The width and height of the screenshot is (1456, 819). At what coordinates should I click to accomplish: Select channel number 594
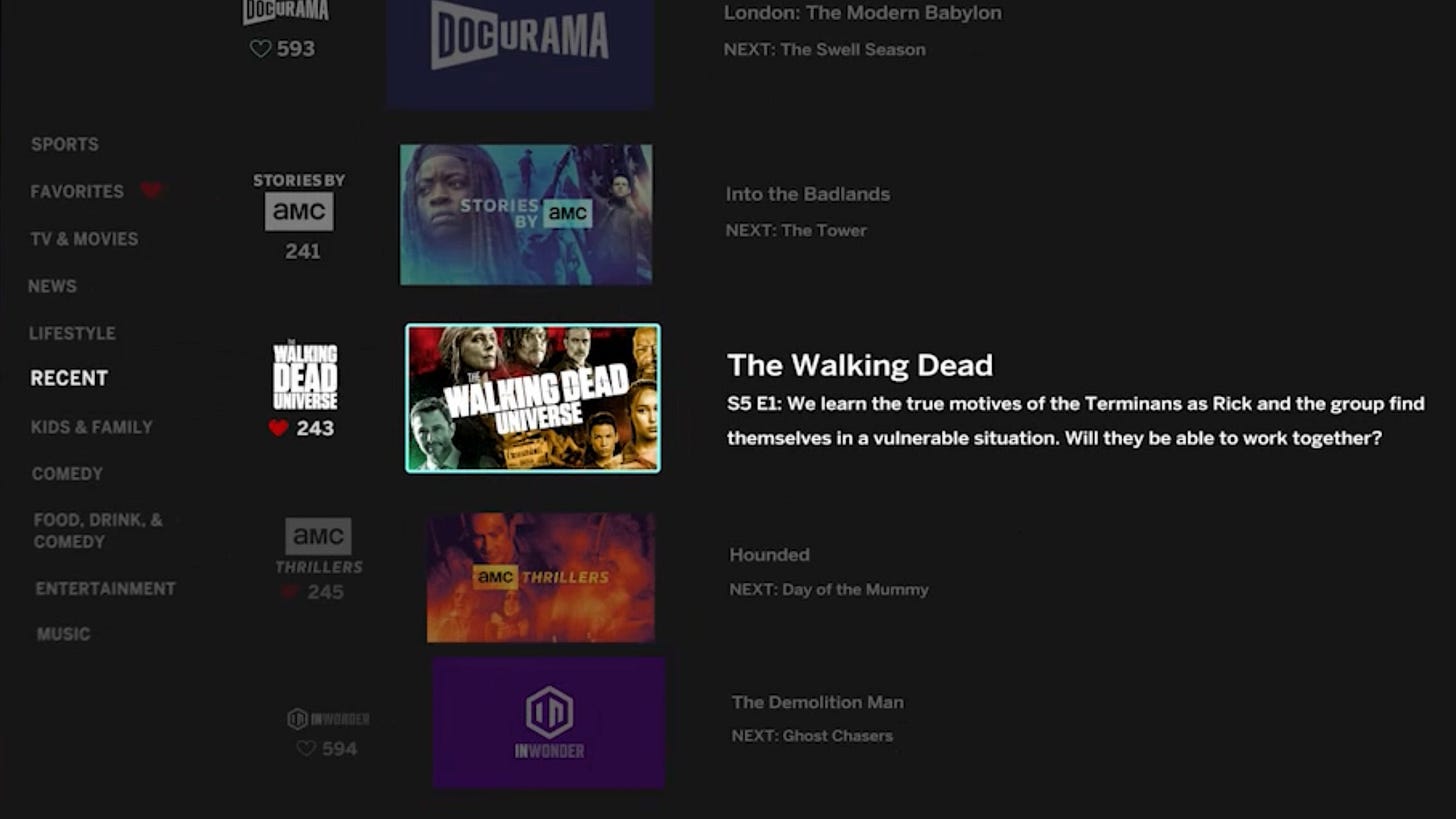(x=339, y=748)
